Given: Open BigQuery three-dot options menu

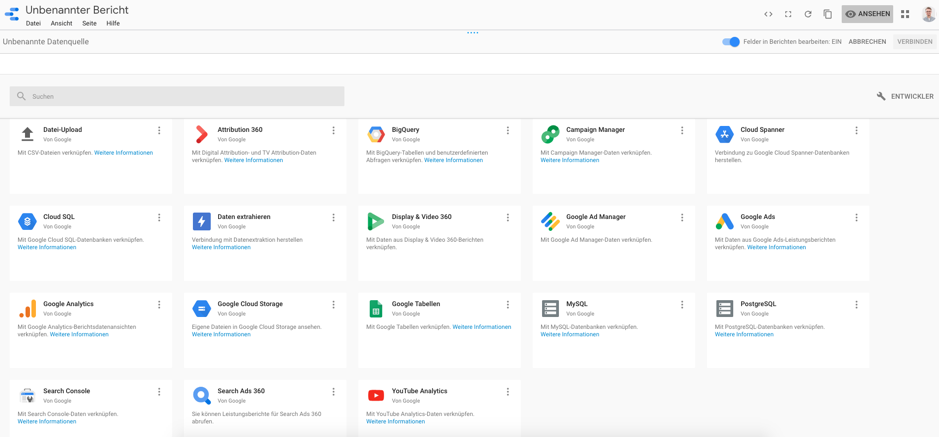Looking at the screenshot, I should (x=508, y=131).
